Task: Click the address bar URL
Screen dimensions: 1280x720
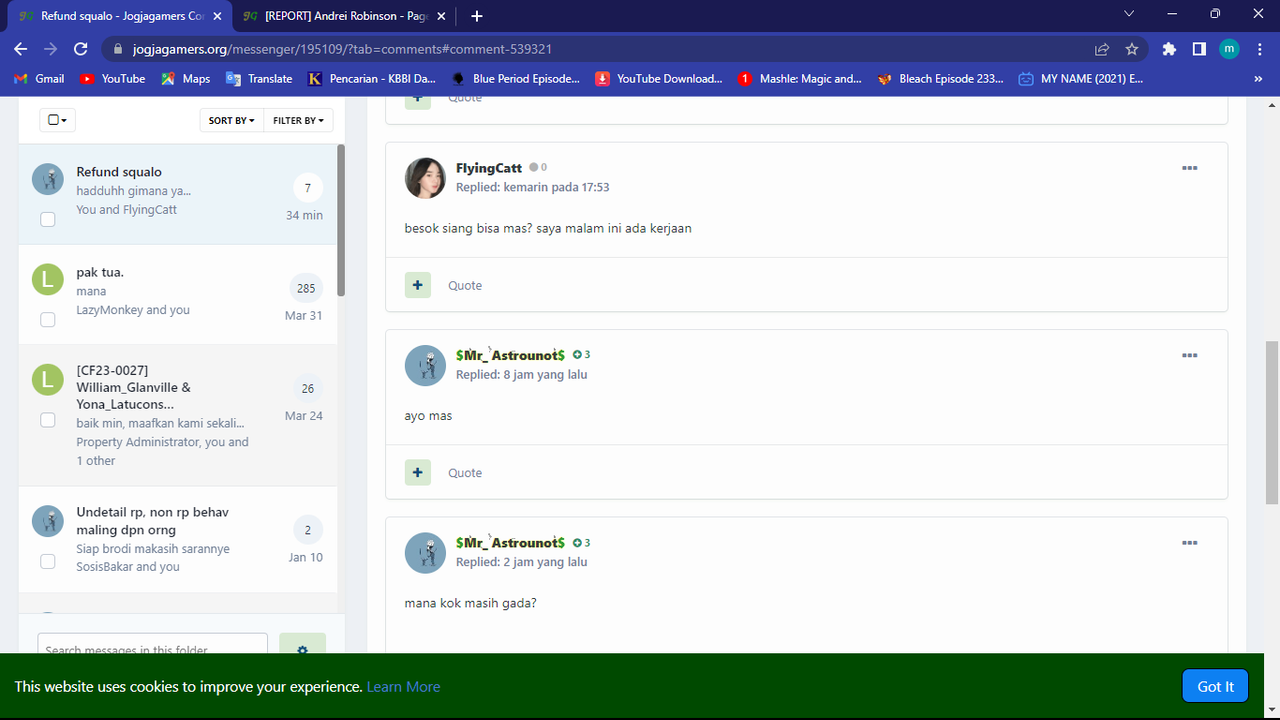Action: coord(342,49)
